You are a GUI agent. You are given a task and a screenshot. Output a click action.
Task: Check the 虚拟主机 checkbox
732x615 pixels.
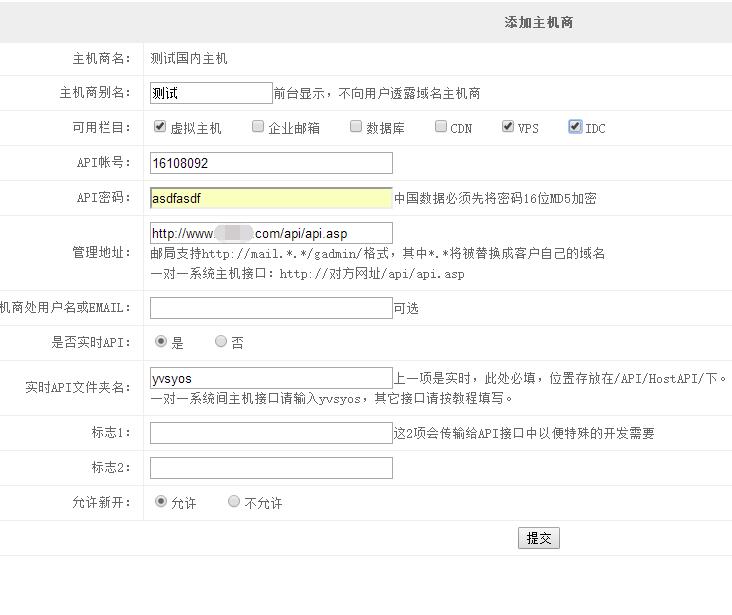[x=160, y=127]
